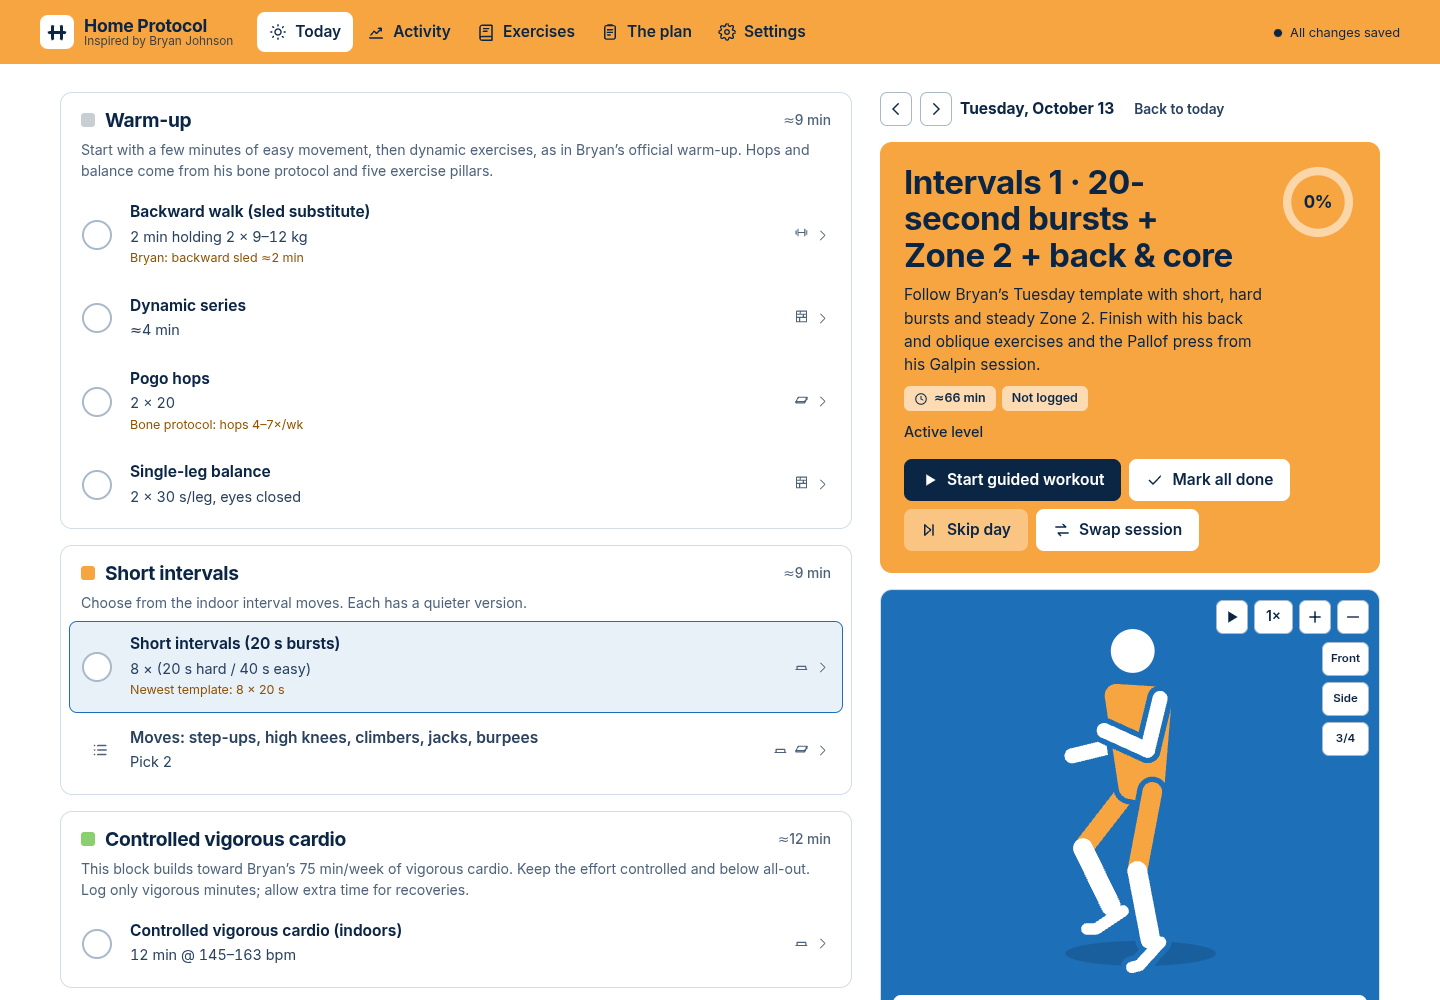This screenshot has height=1000, width=1440.
Task: Click Back to today link
Action: (1179, 109)
